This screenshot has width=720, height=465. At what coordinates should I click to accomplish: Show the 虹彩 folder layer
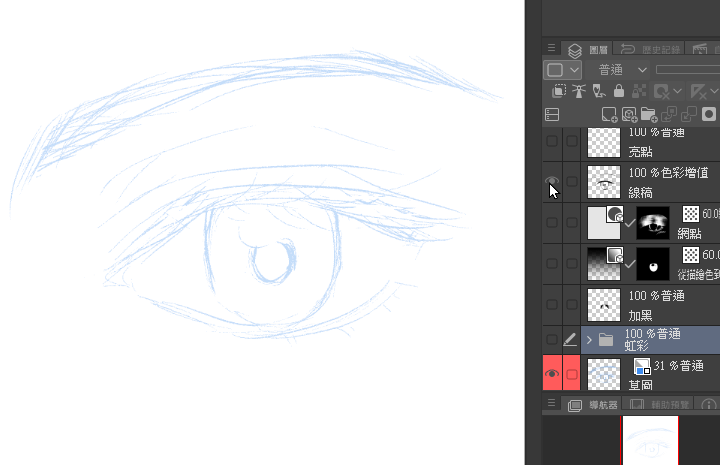tap(552, 339)
